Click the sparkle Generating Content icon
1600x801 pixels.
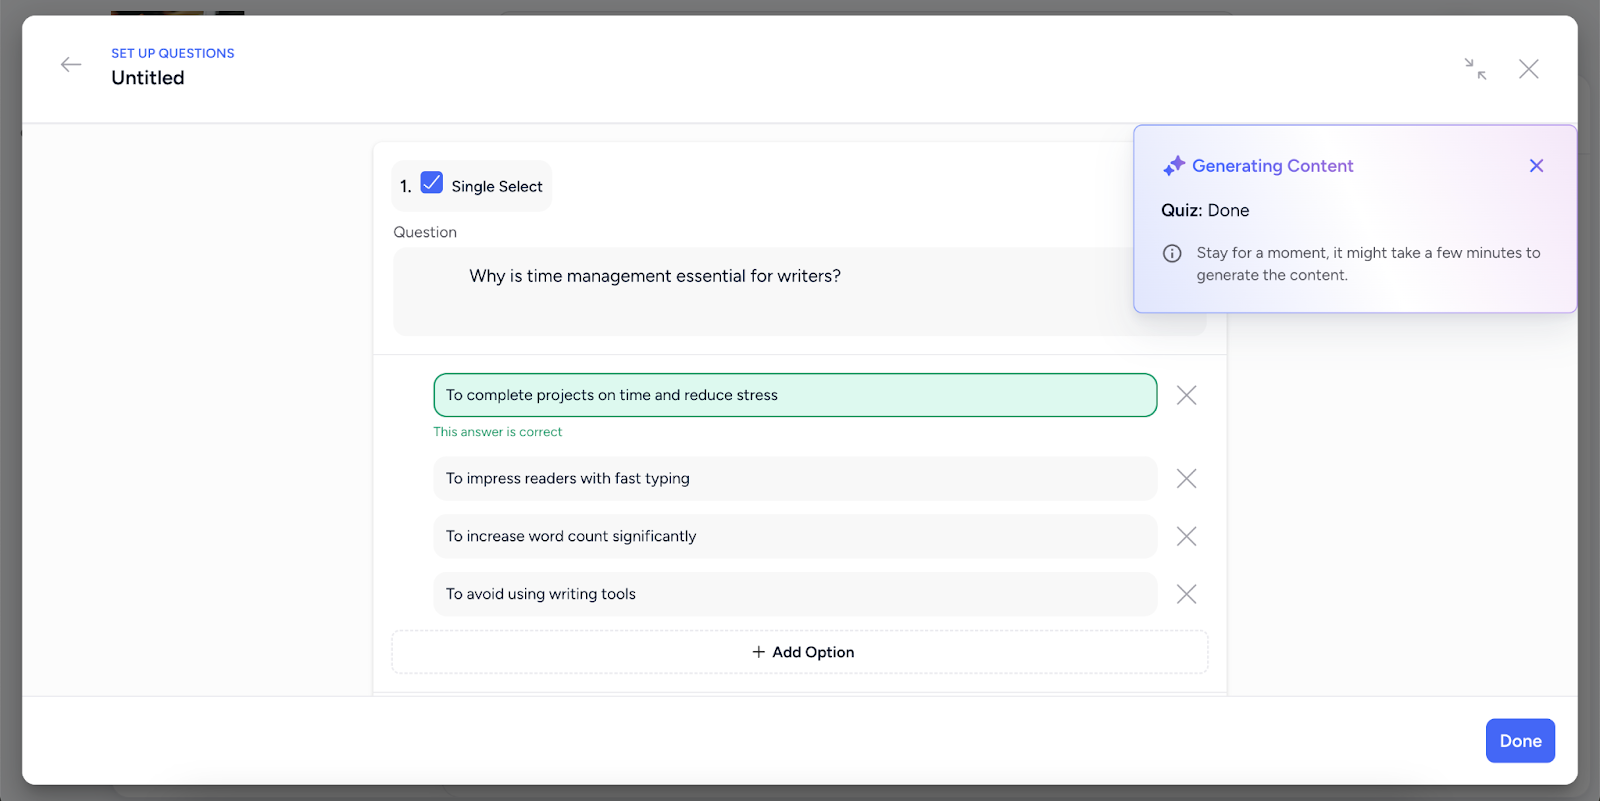tap(1174, 166)
